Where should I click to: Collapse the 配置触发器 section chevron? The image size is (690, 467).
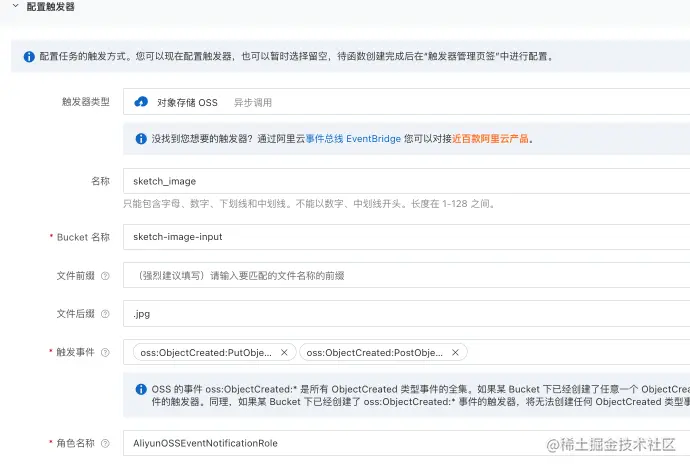coord(15,6)
